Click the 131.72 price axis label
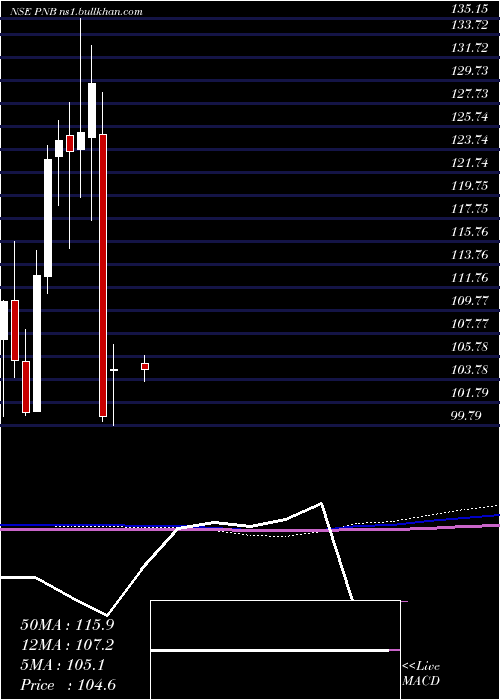Image resolution: width=500 pixels, height=700 pixels. coord(470,48)
